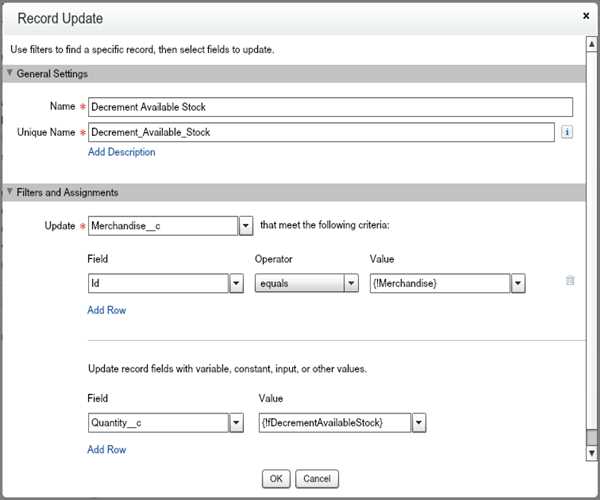Click the info icon beside Unique Name
Viewport: 600px width, 500px height.
[566, 132]
